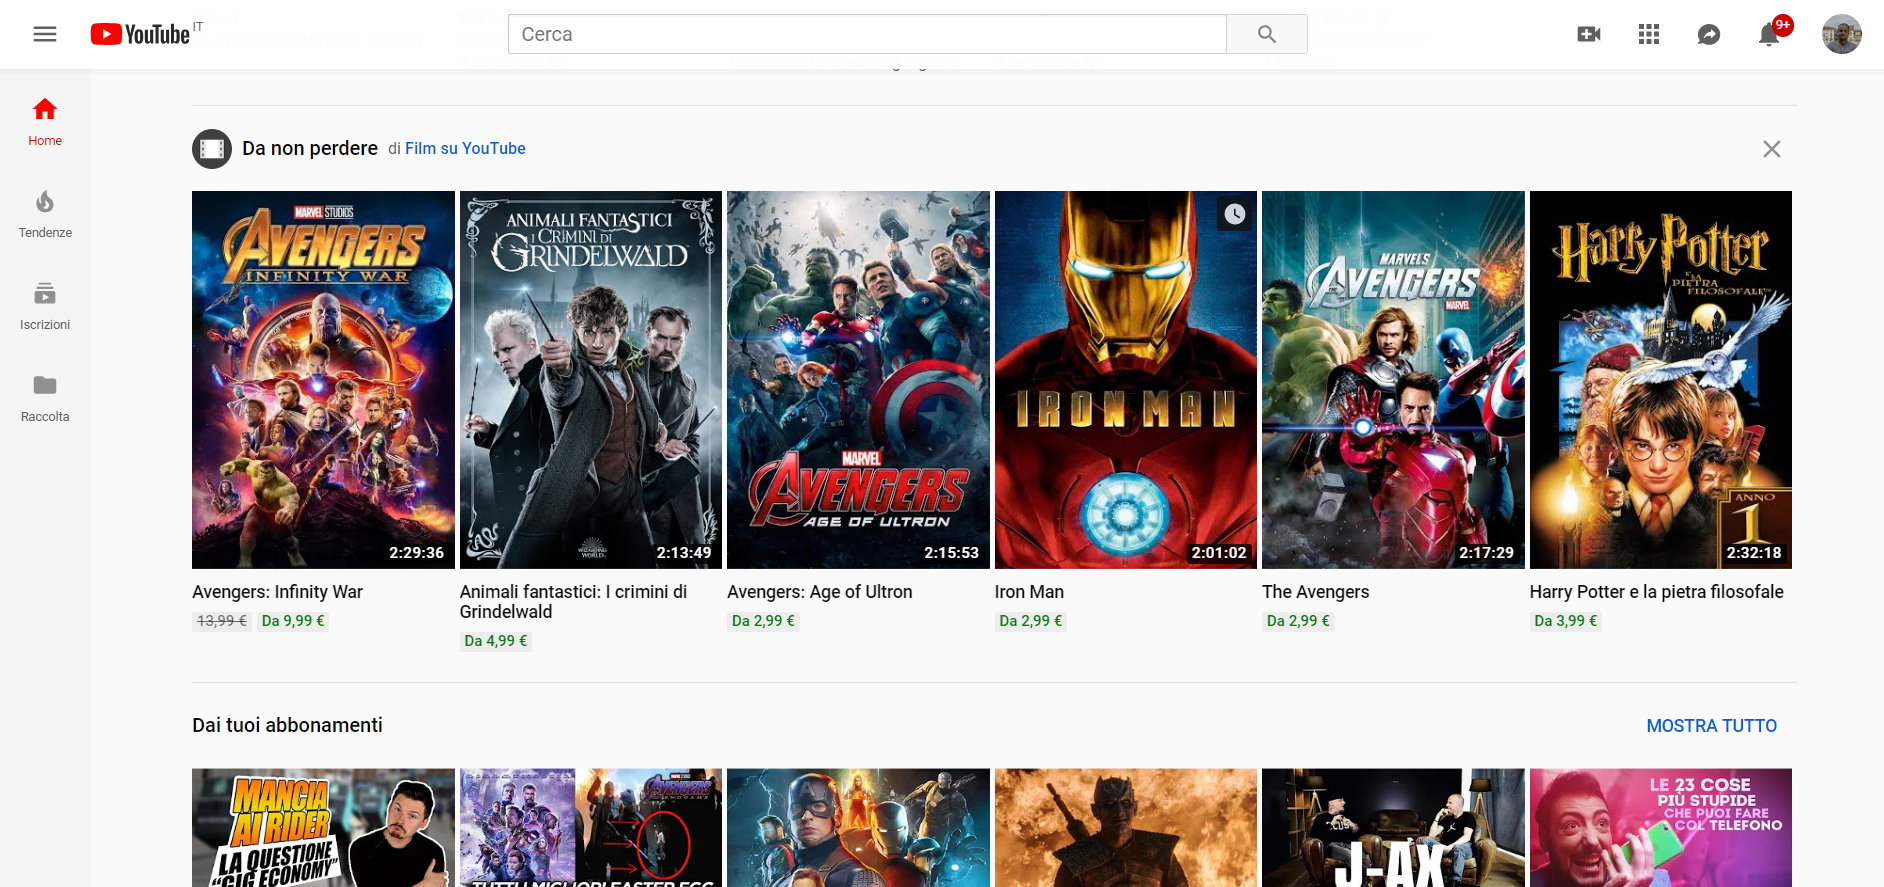Image resolution: width=1884 pixels, height=887 pixels.
Task: Click title Avengers: Age of Ultron
Action: (819, 592)
